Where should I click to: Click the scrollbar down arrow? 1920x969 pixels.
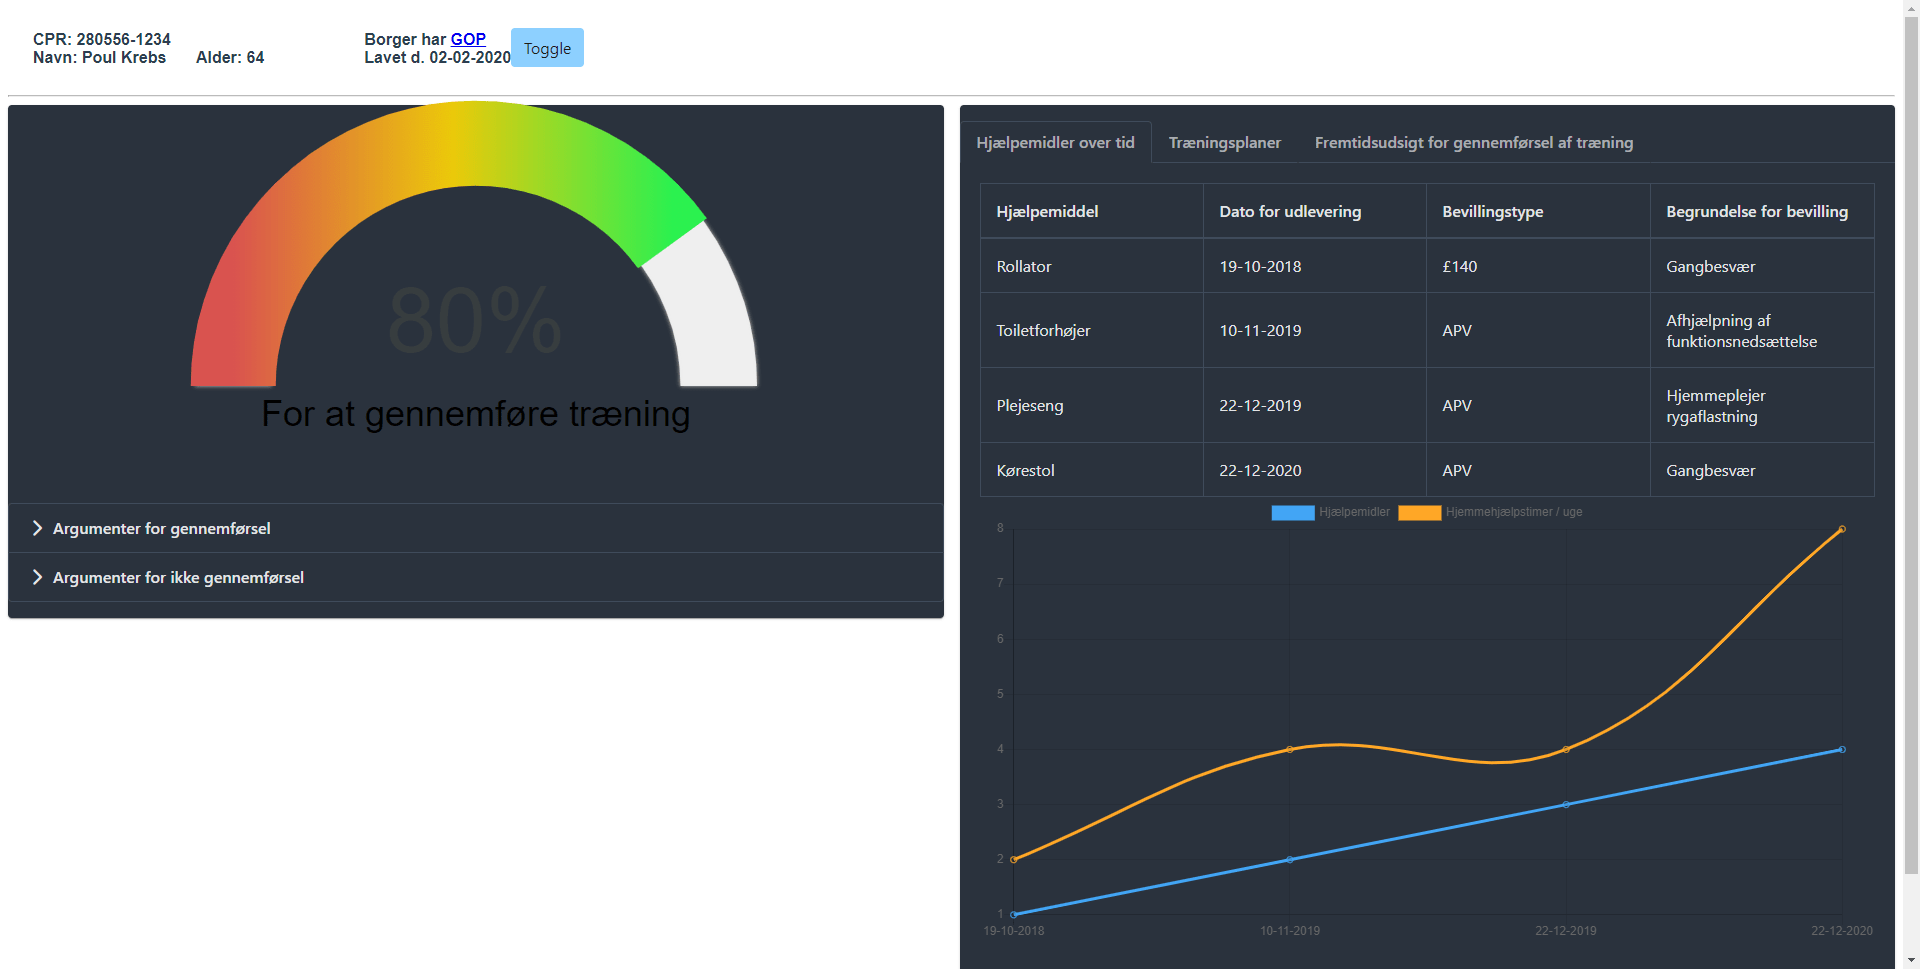click(1911, 960)
